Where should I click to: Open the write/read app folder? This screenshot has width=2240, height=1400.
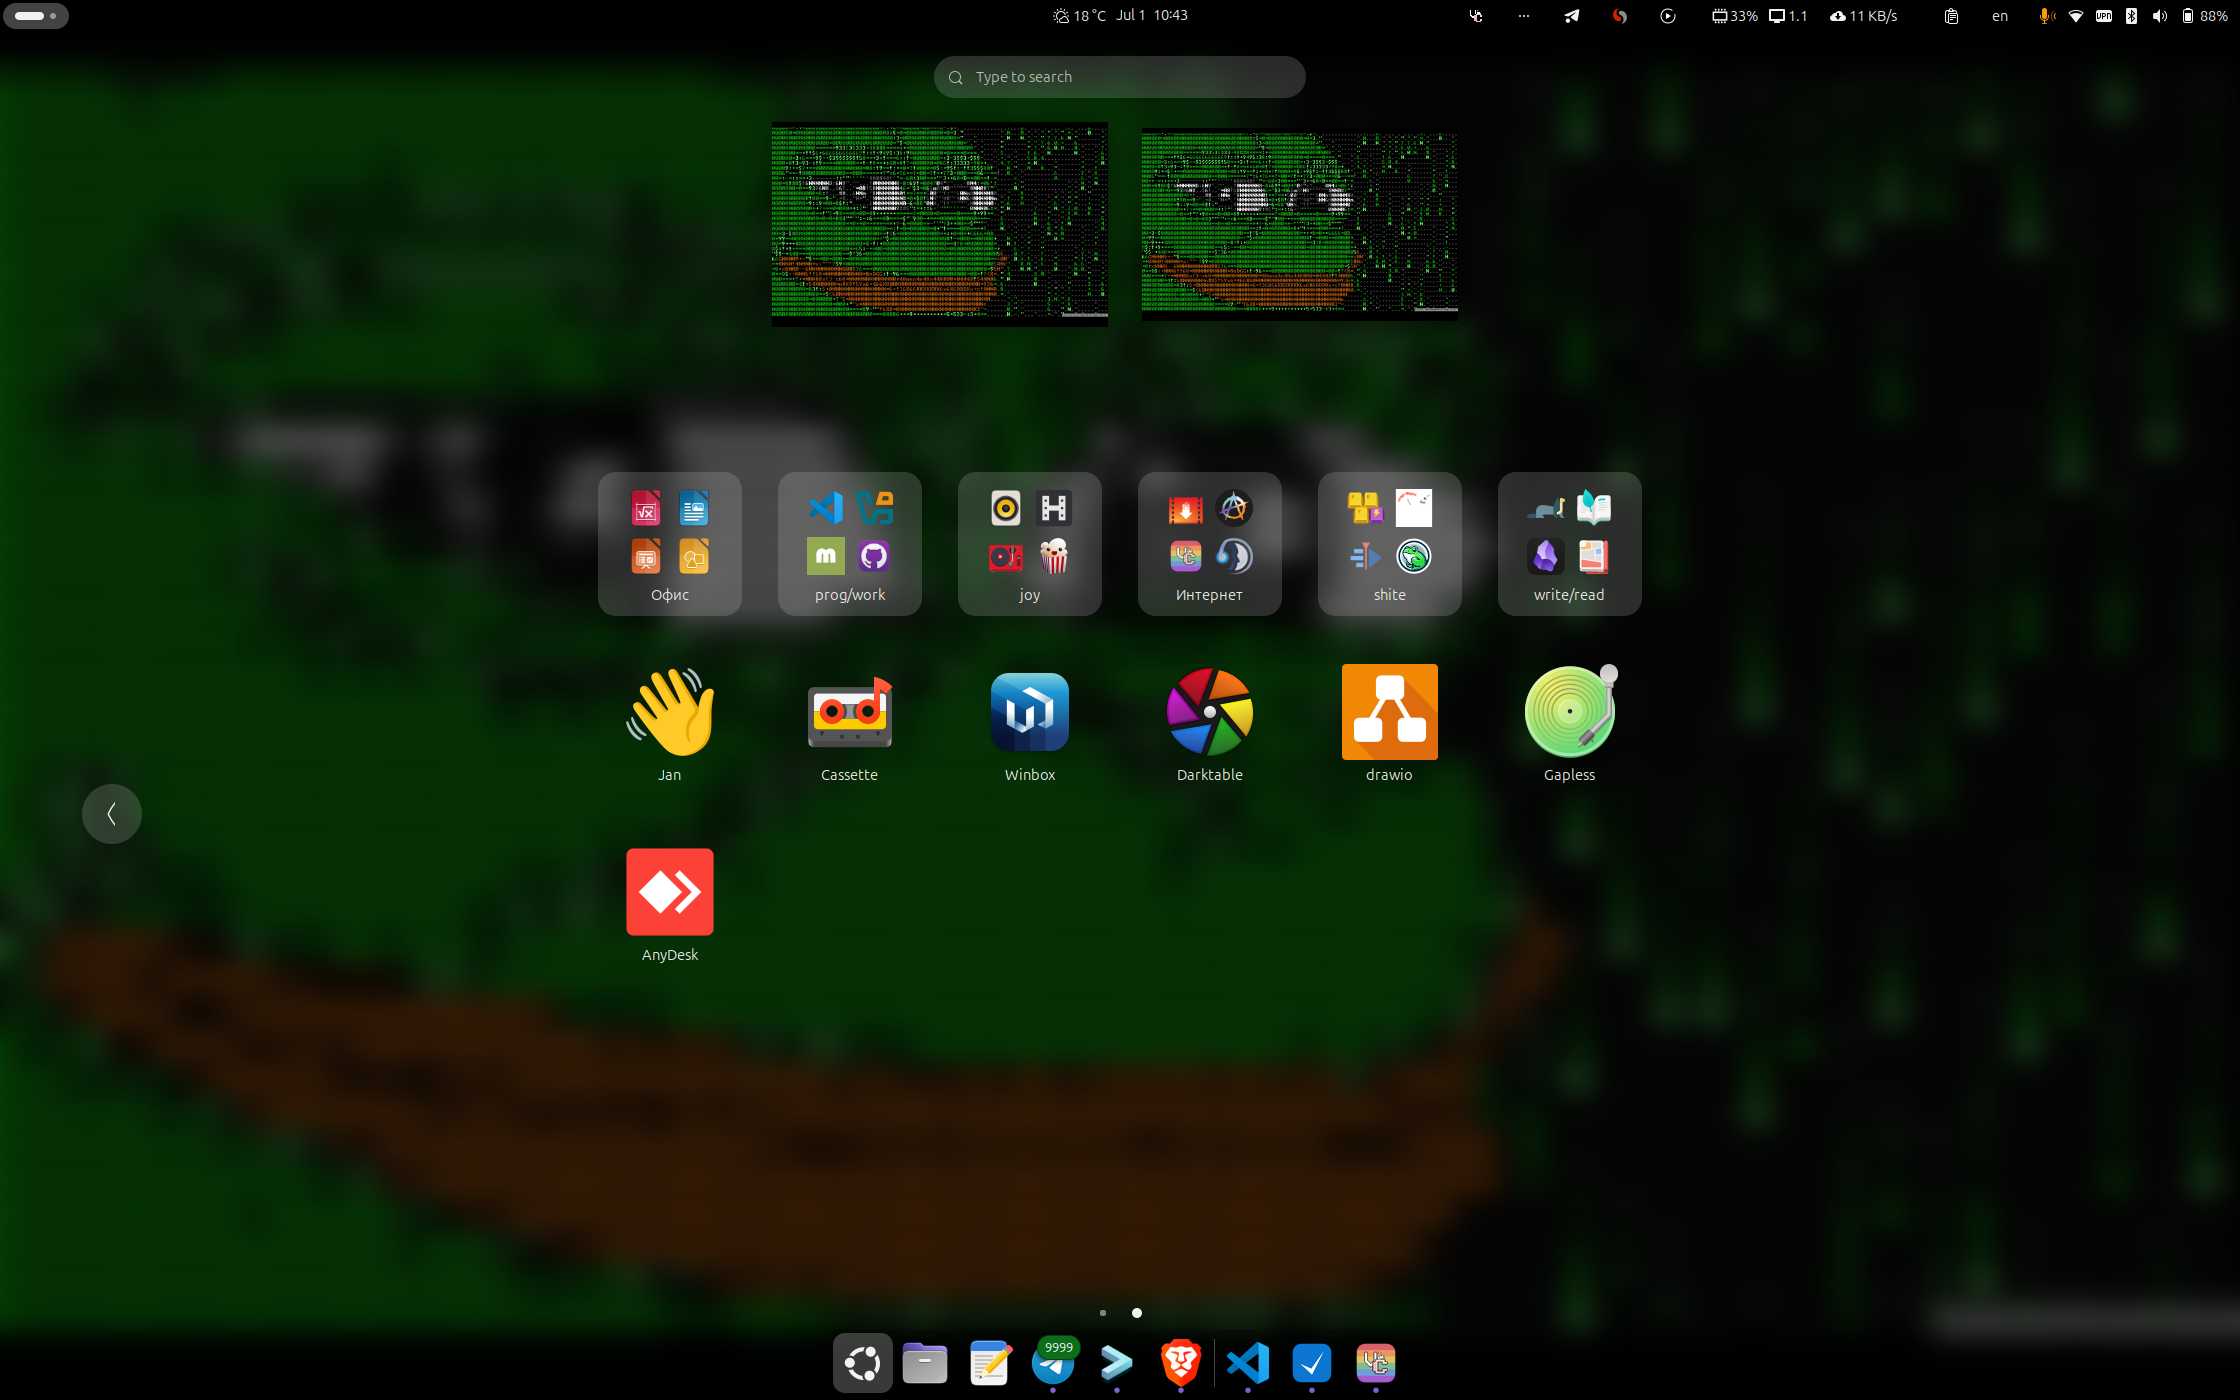click(1569, 543)
